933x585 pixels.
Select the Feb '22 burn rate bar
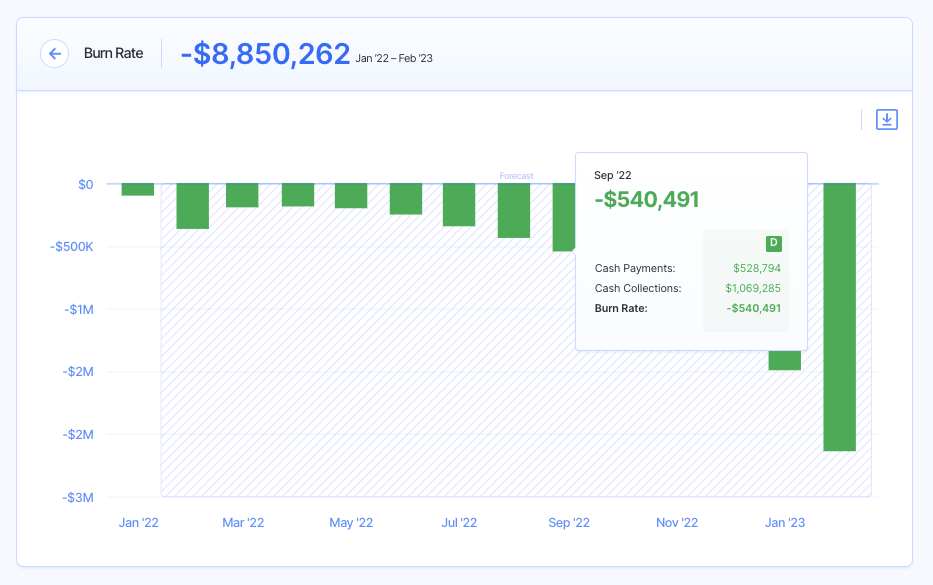click(x=192, y=206)
